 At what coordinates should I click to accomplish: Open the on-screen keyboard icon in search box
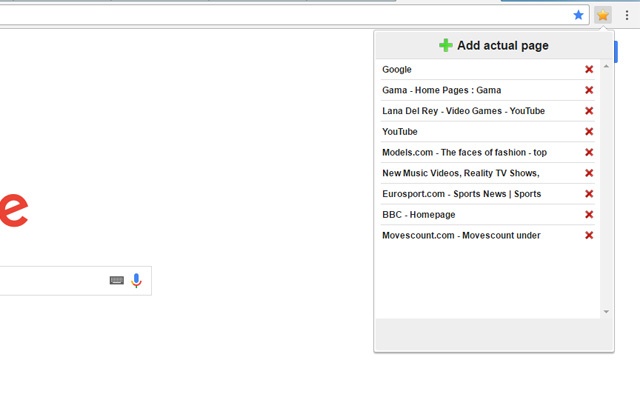tap(117, 280)
